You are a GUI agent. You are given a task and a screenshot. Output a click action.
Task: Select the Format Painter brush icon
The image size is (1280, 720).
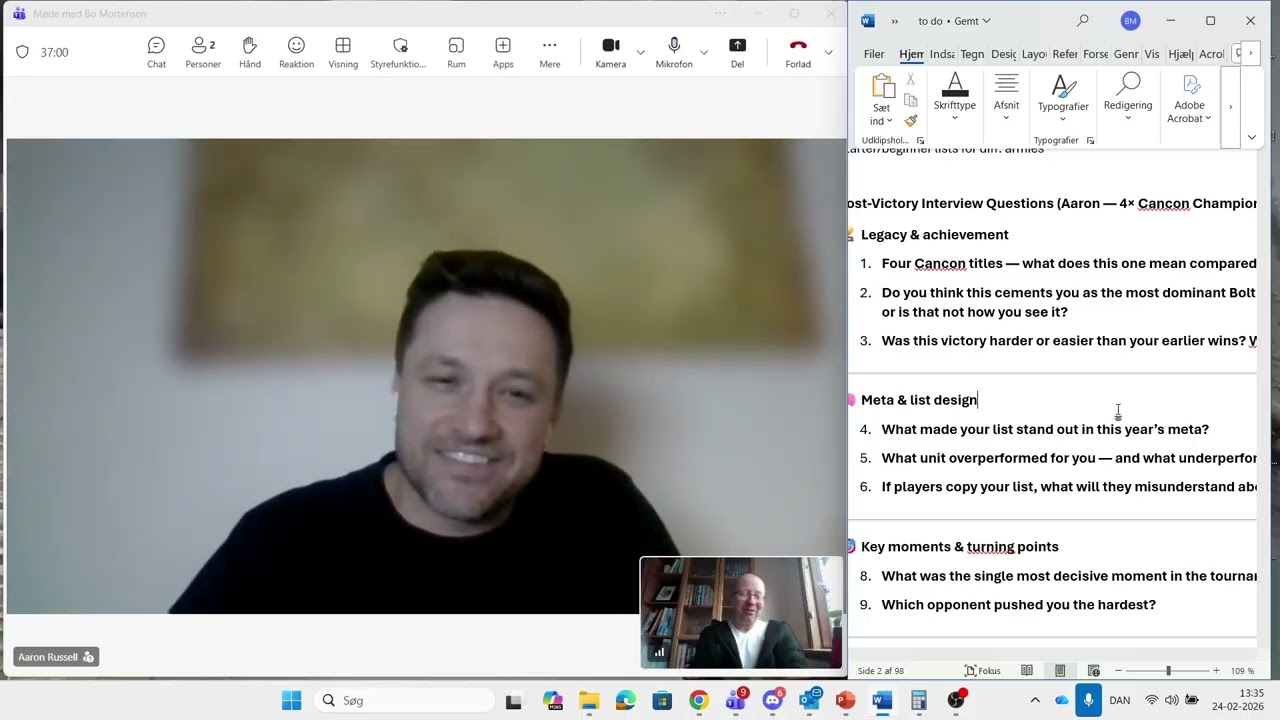tap(910, 121)
